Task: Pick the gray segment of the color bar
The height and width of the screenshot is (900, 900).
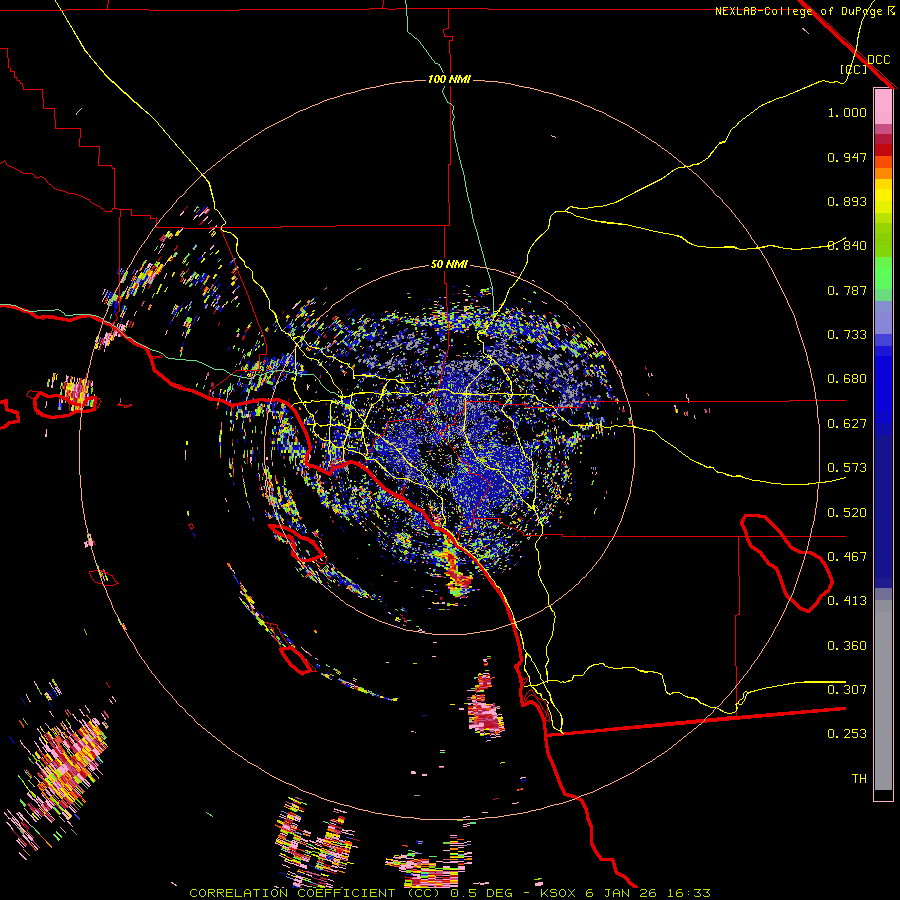Action: [883, 695]
